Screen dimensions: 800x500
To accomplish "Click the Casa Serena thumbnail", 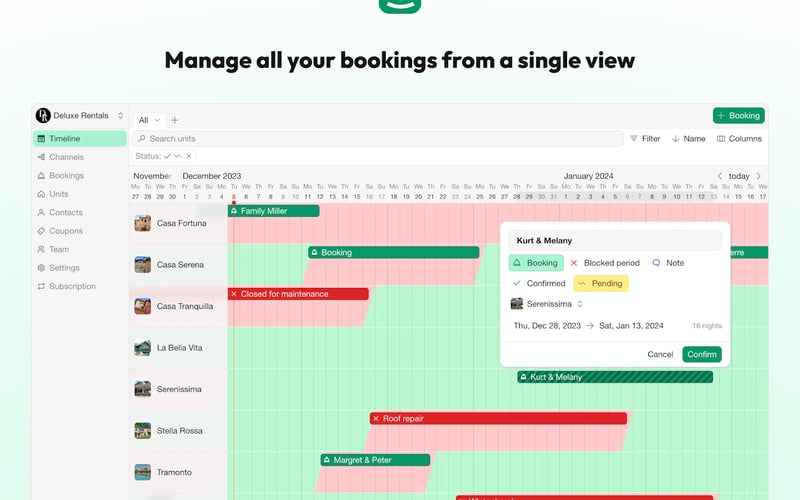I will click(142, 265).
